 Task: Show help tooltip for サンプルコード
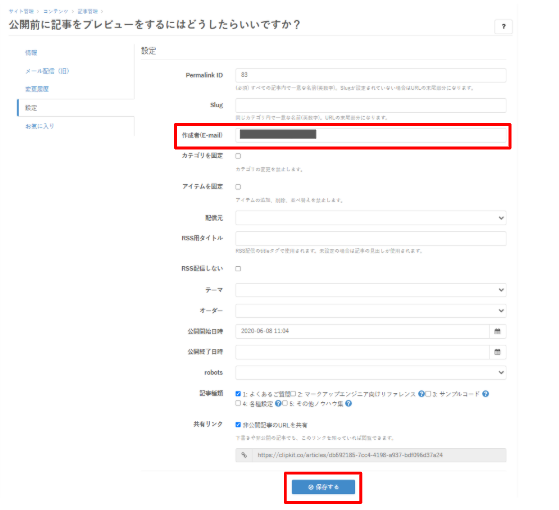coord(485,394)
